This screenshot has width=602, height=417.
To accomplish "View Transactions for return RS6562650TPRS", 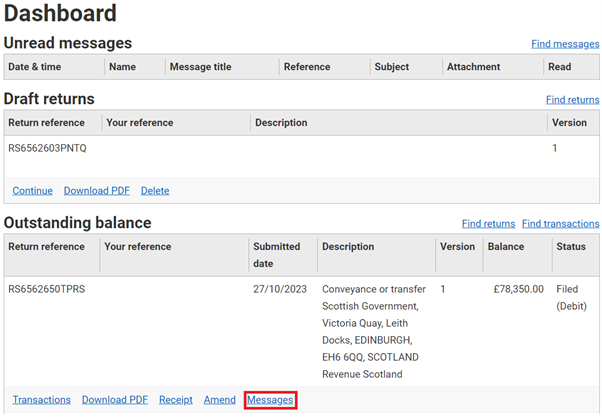I will (42, 400).
